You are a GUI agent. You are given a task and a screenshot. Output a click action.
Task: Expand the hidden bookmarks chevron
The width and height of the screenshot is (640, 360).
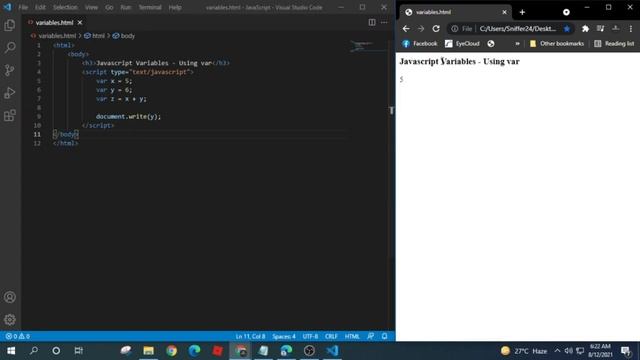[517, 44]
